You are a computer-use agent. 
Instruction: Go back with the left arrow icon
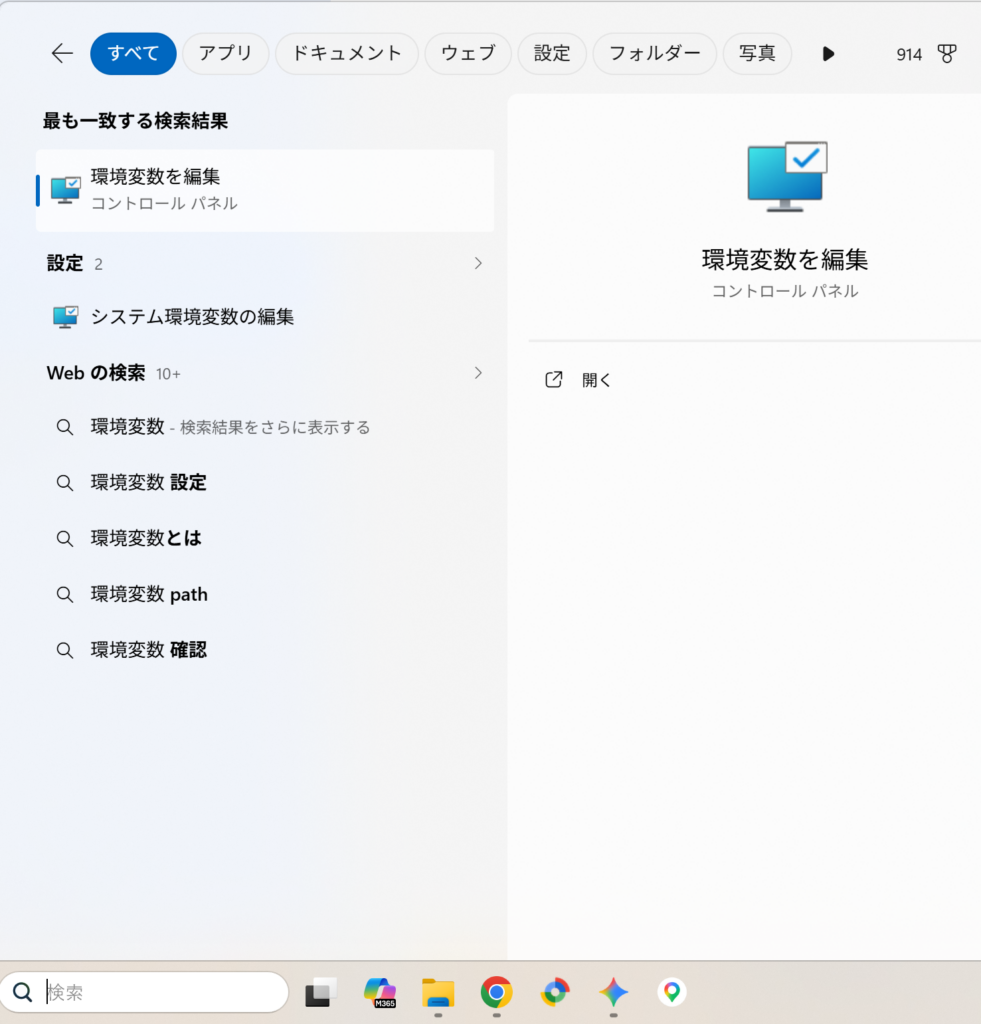[62, 54]
